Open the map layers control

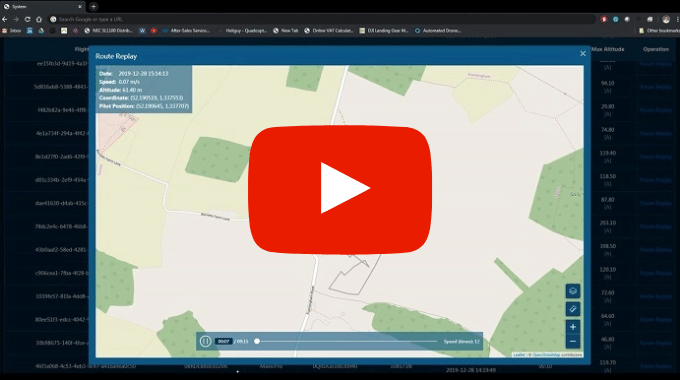(x=573, y=291)
